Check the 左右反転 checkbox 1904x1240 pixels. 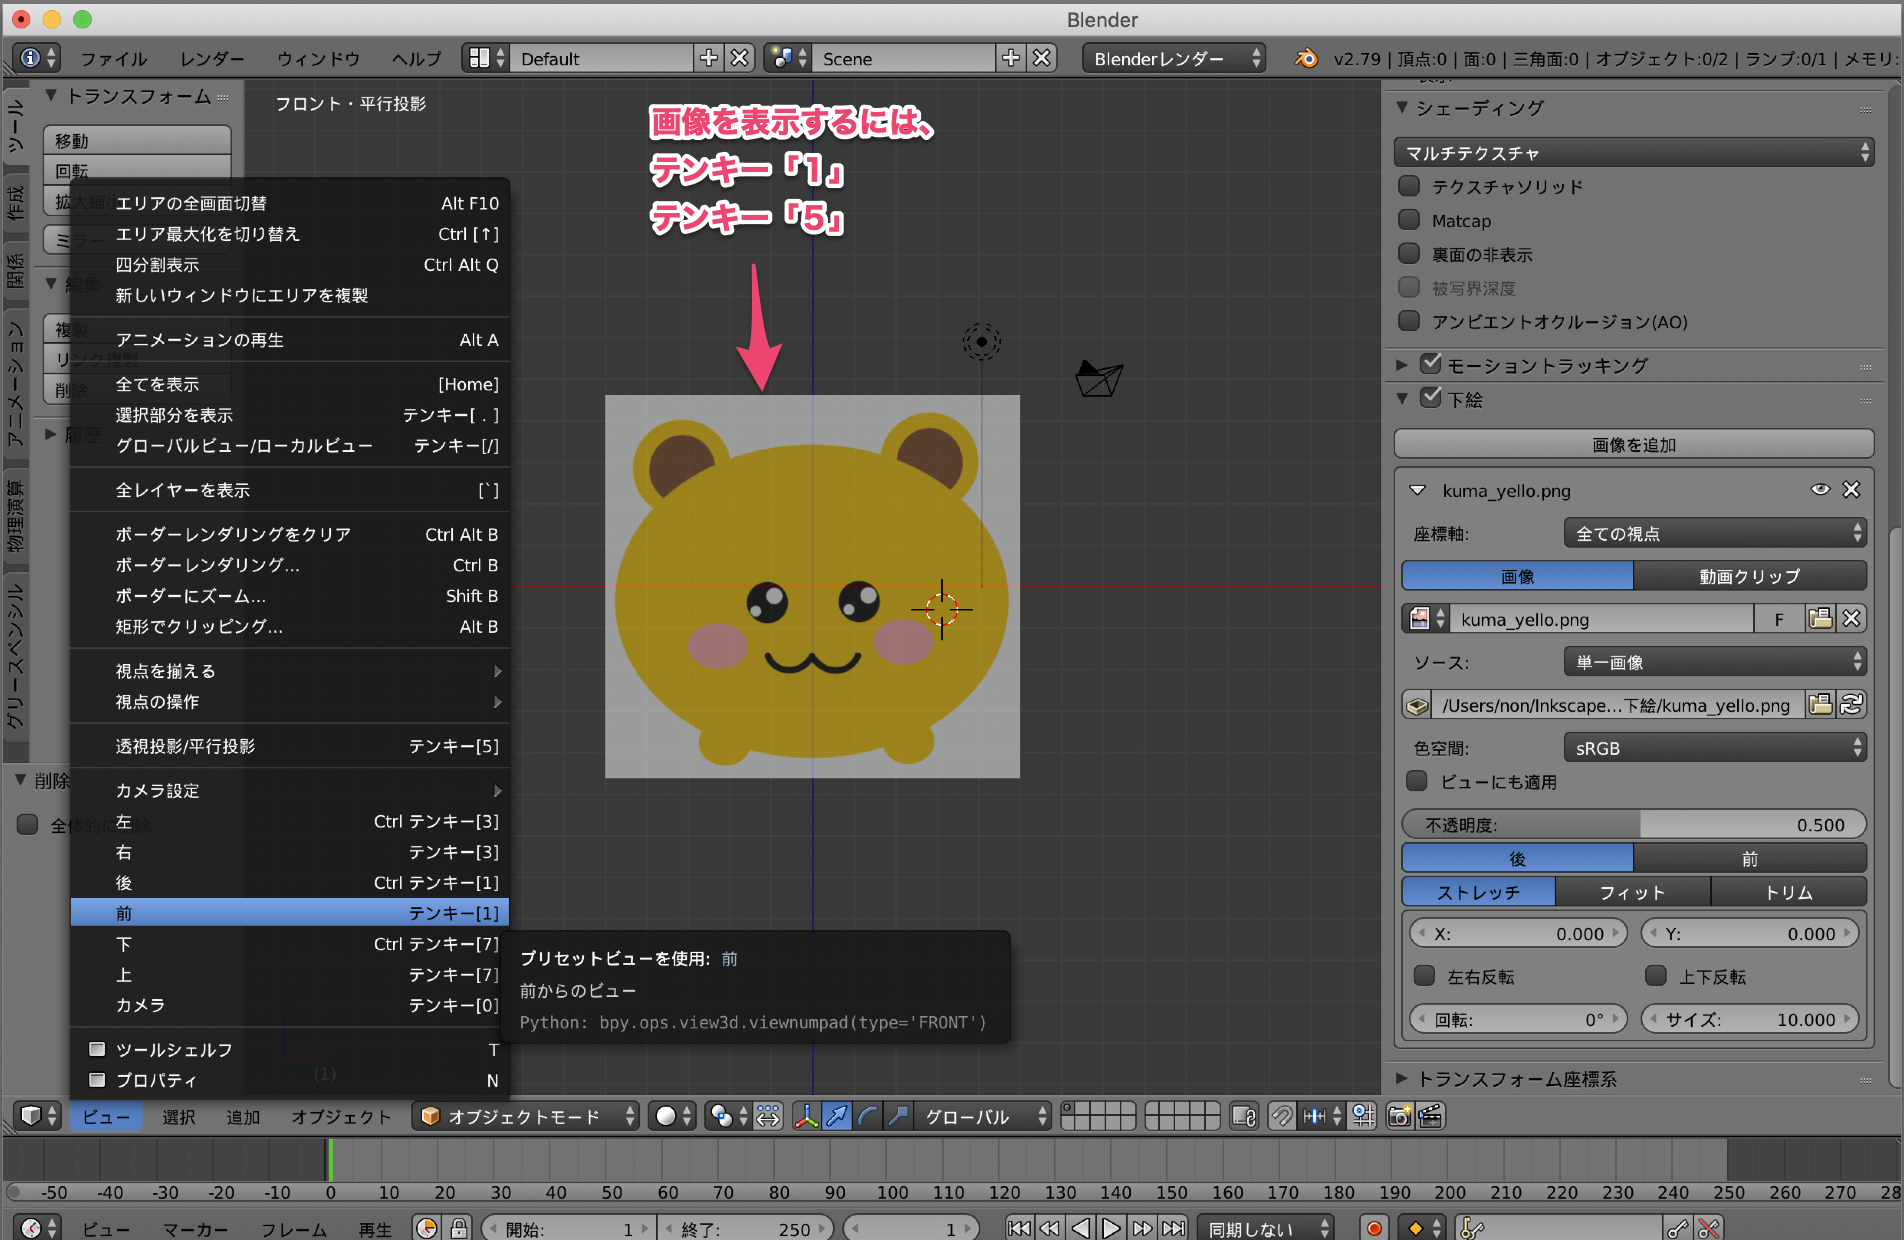tap(1423, 976)
